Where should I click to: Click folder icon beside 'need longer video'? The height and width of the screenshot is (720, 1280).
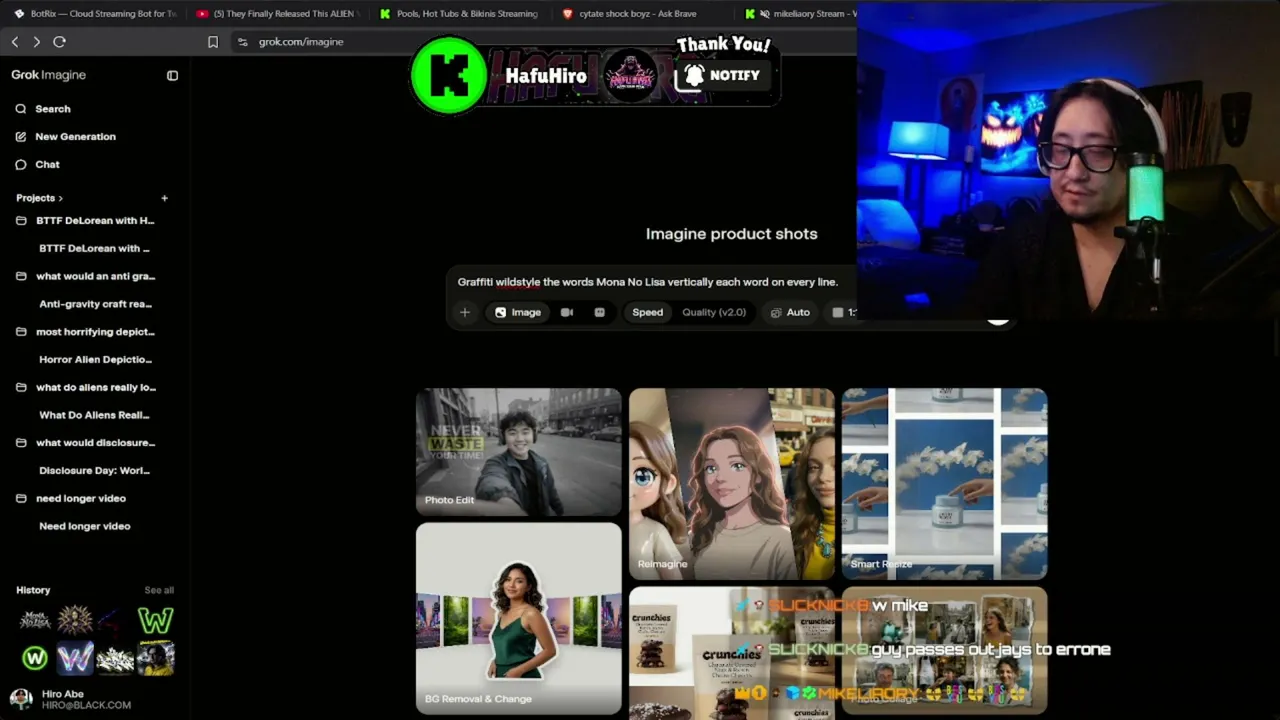tap(21, 498)
